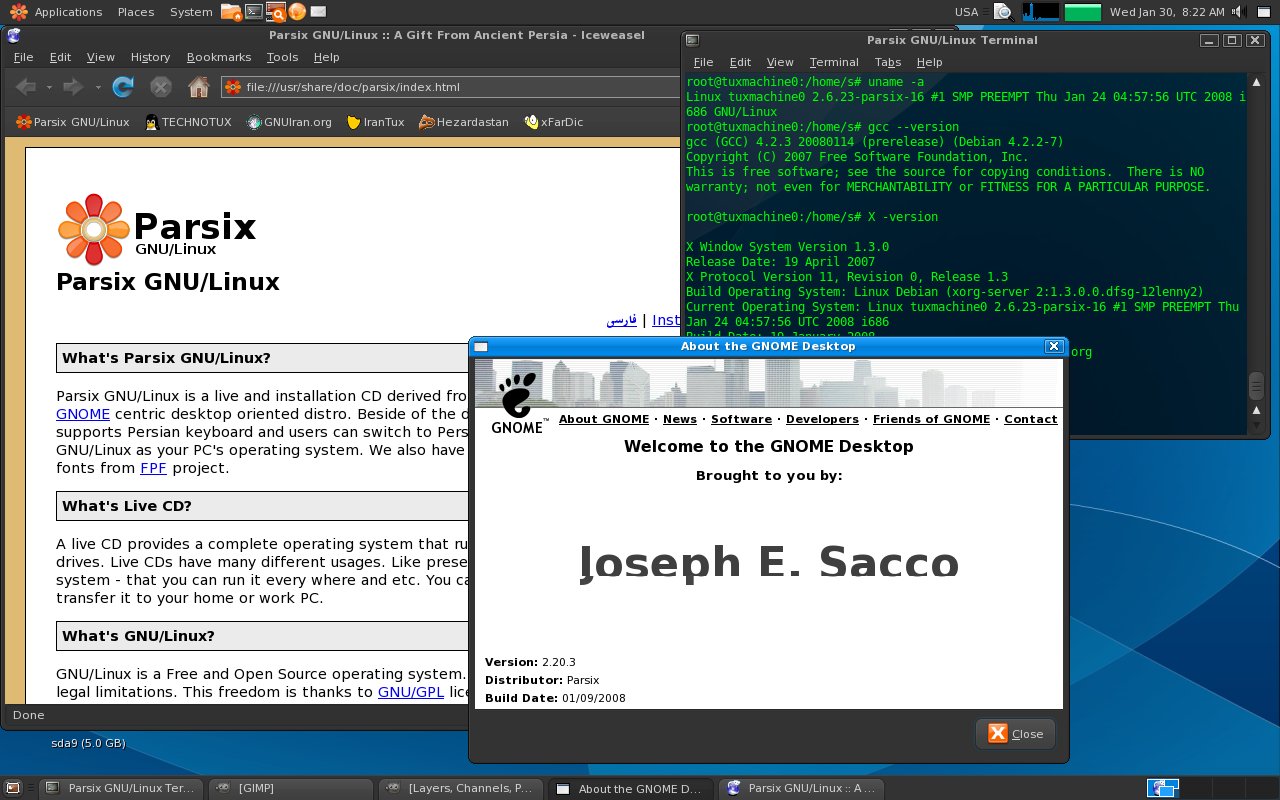Go to the Iceweasel home page

(x=199, y=87)
